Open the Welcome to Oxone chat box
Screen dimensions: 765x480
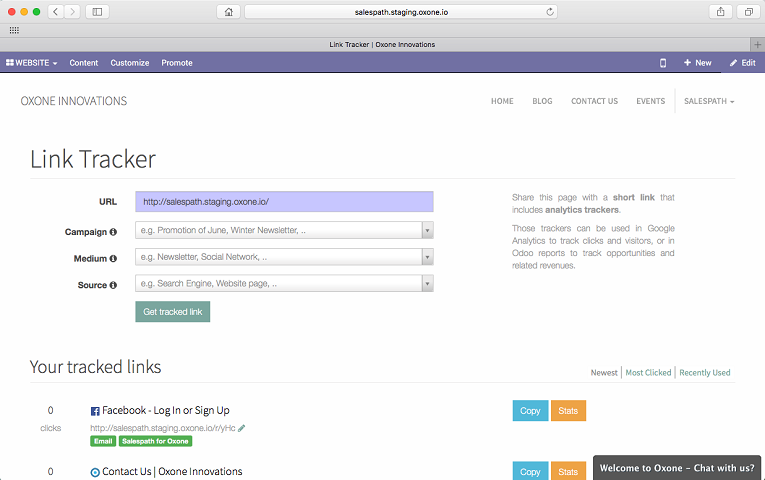point(677,468)
